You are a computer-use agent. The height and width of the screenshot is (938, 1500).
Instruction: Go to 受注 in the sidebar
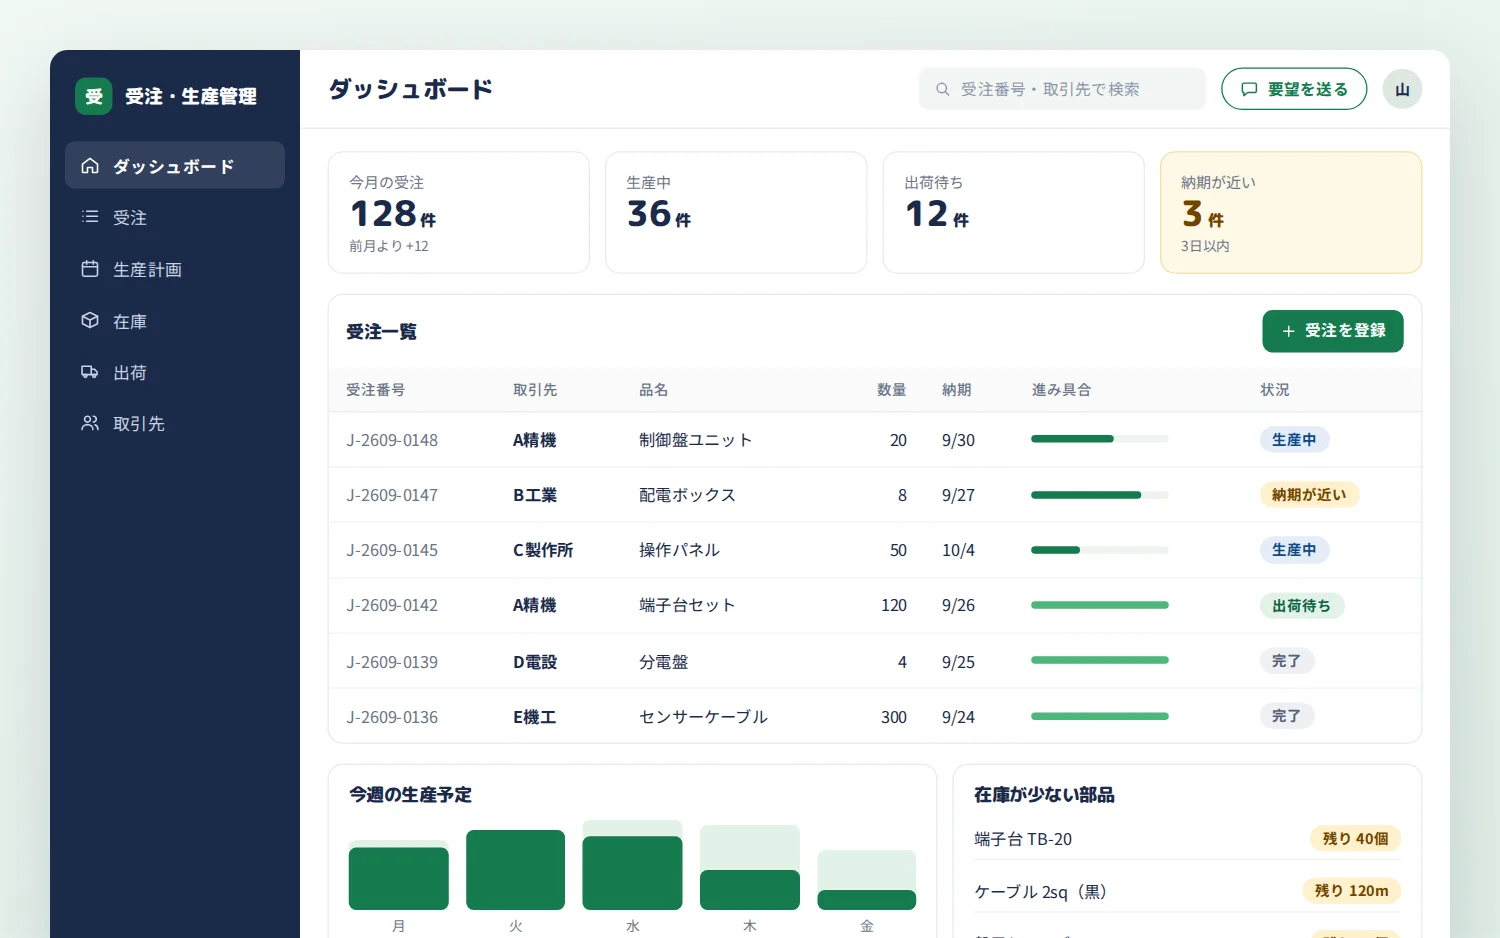[x=175, y=217]
